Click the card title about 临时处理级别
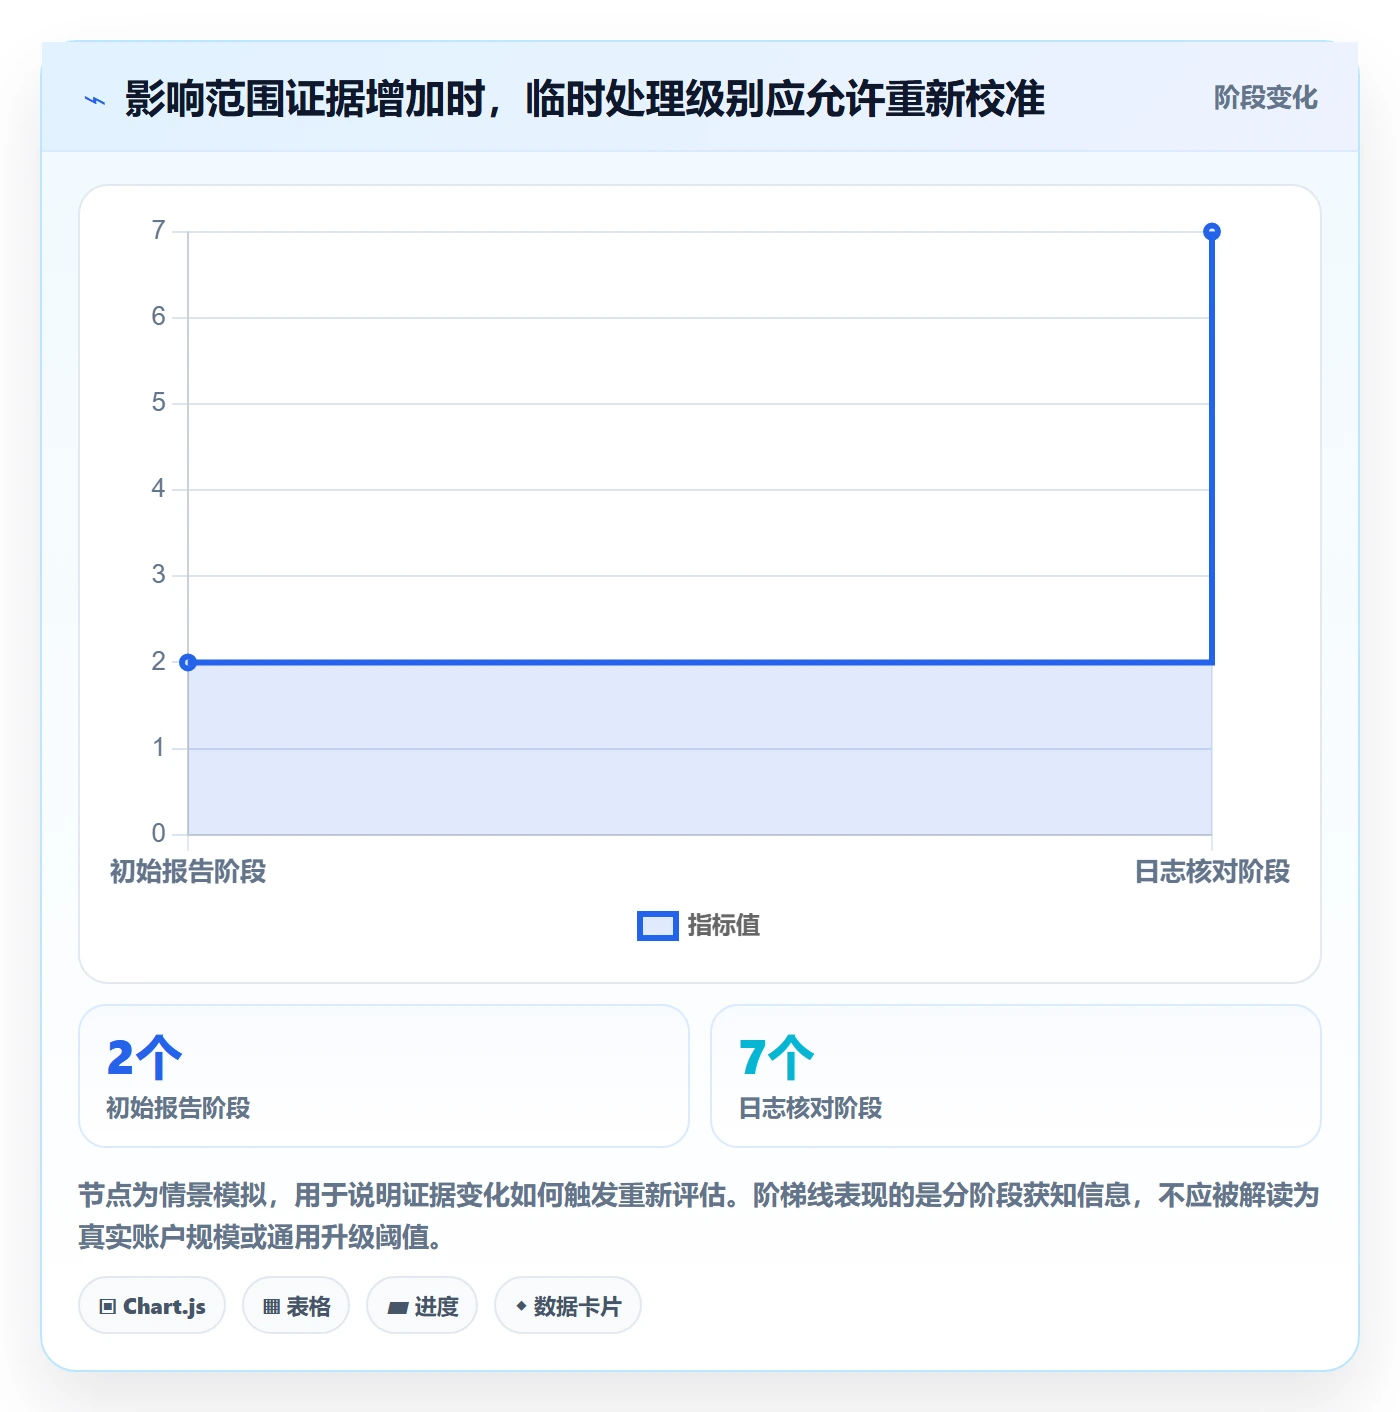The height and width of the screenshot is (1412, 1400). pyautogui.click(x=585, y=99)
